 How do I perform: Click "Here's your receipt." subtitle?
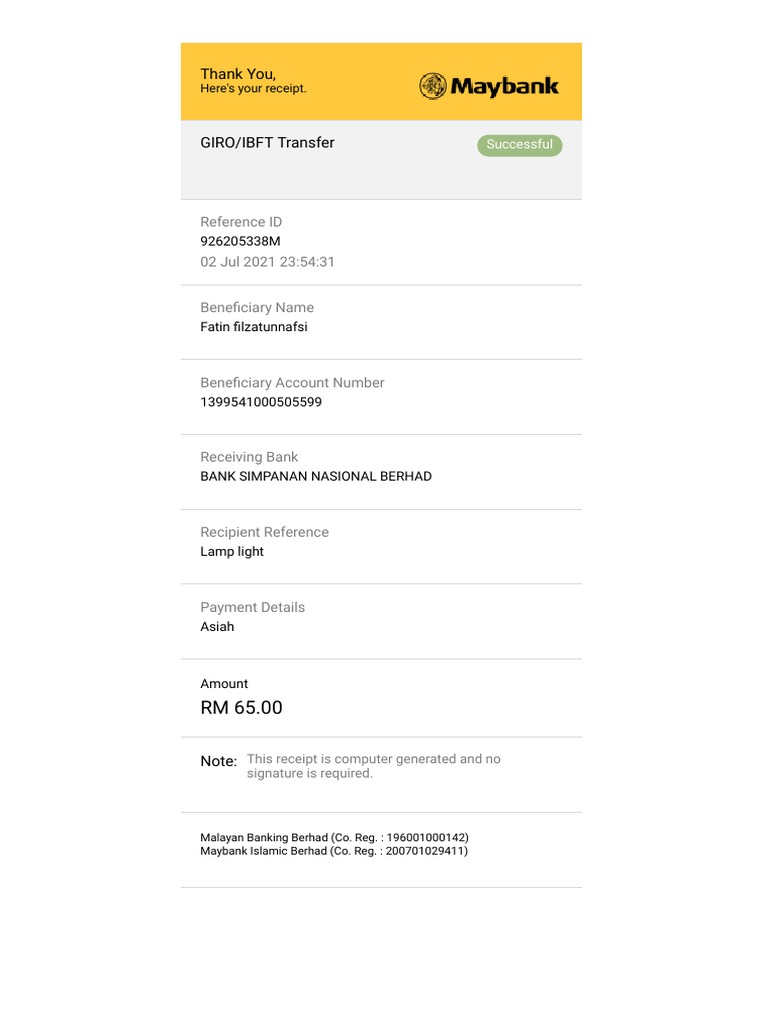coord(253,89)
